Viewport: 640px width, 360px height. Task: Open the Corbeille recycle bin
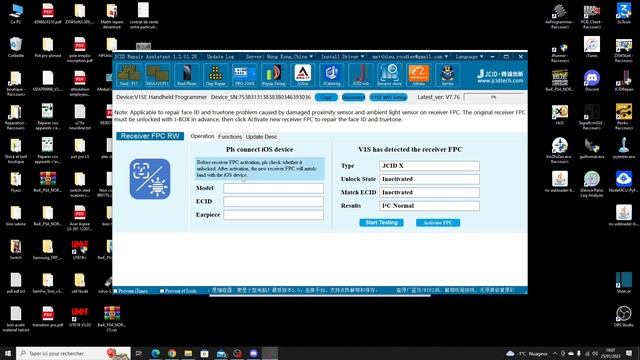tap(16, 47)
